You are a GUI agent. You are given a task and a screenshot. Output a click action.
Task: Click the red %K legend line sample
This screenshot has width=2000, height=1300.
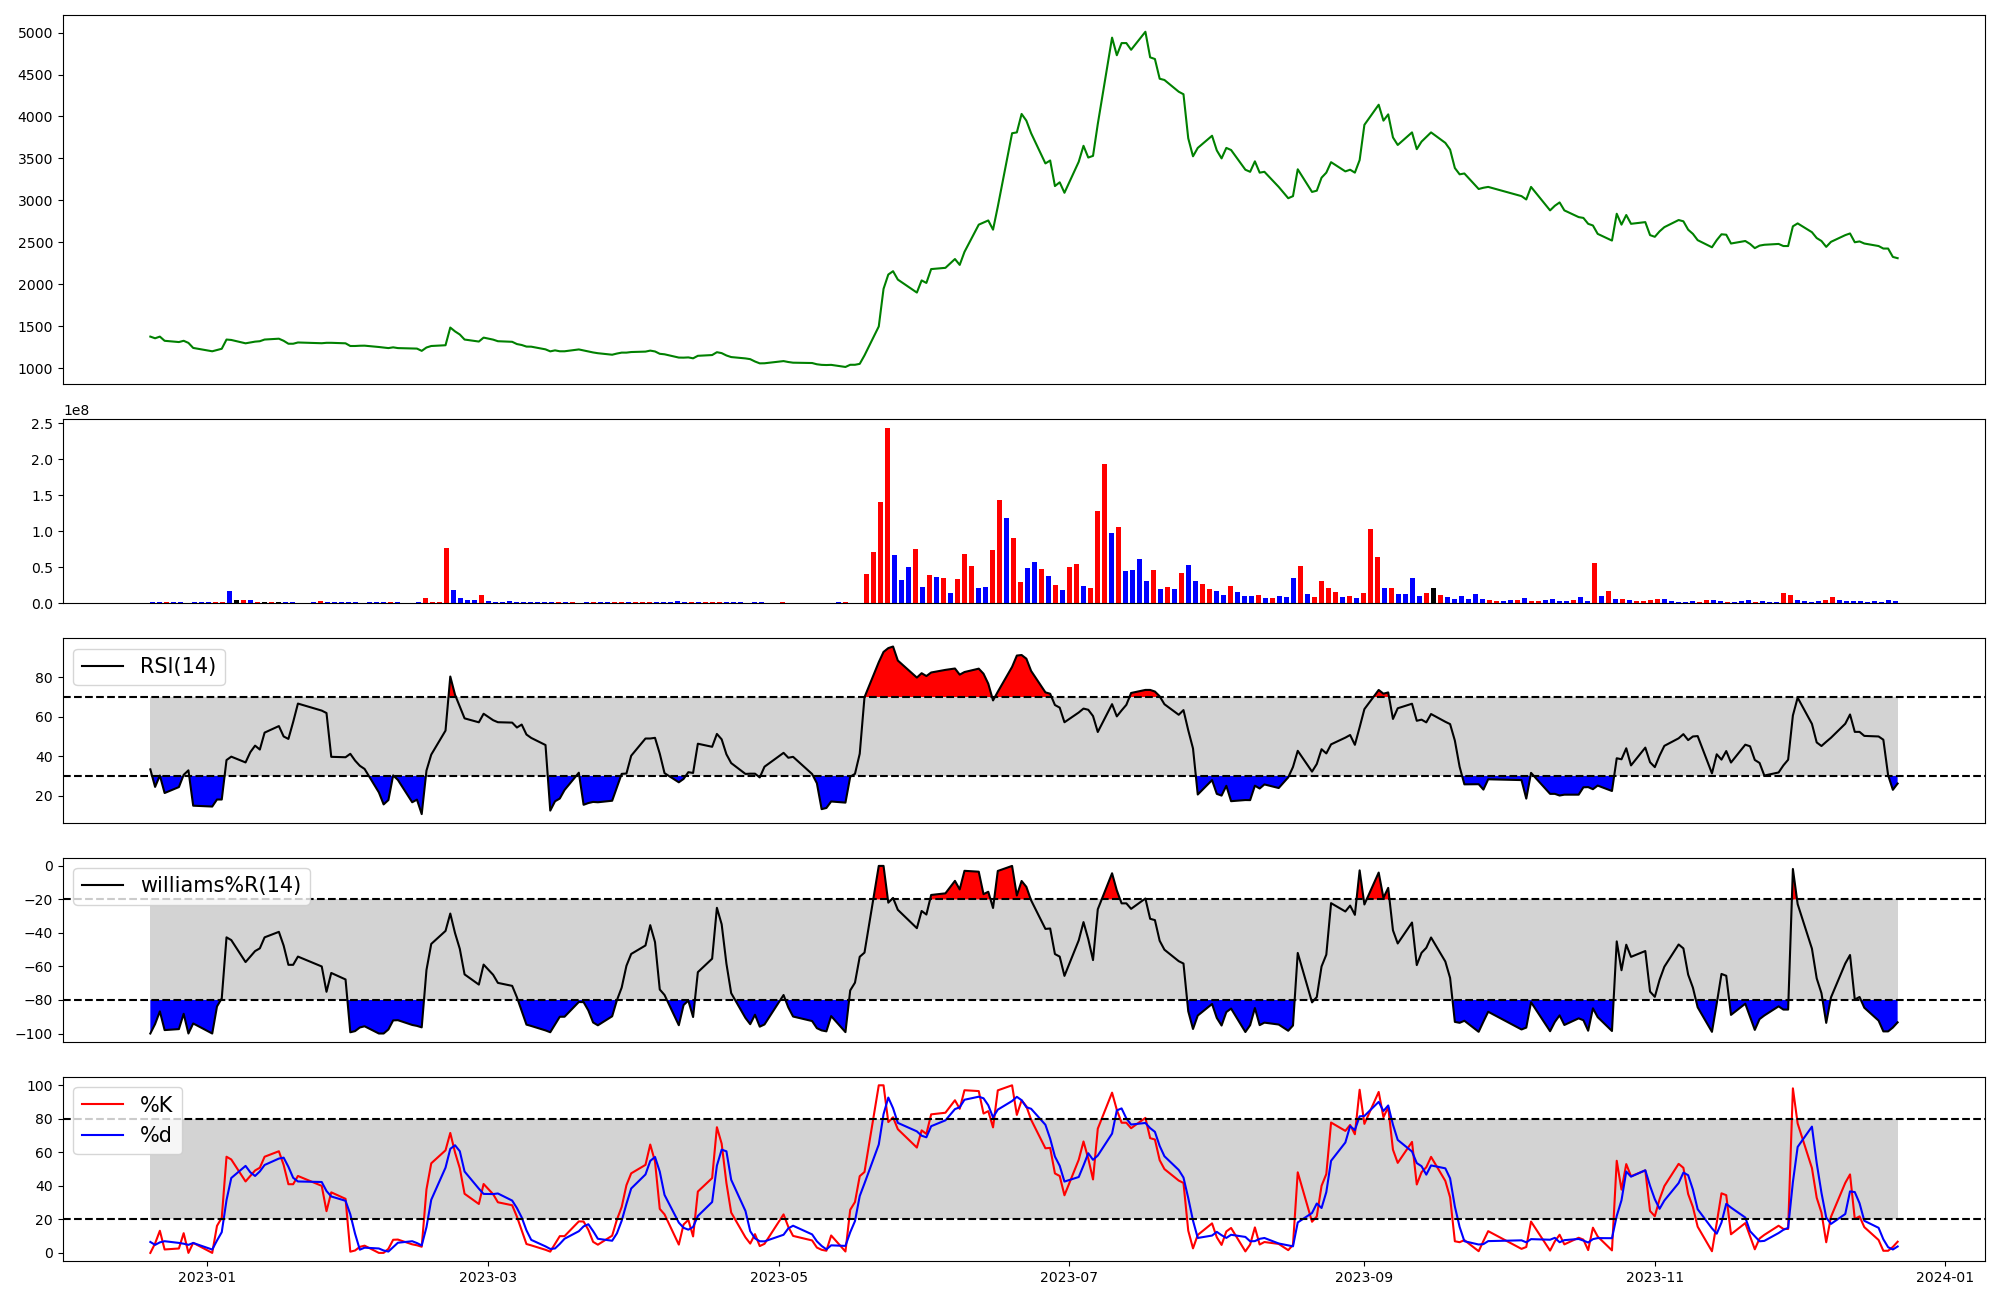(102, 1105)
